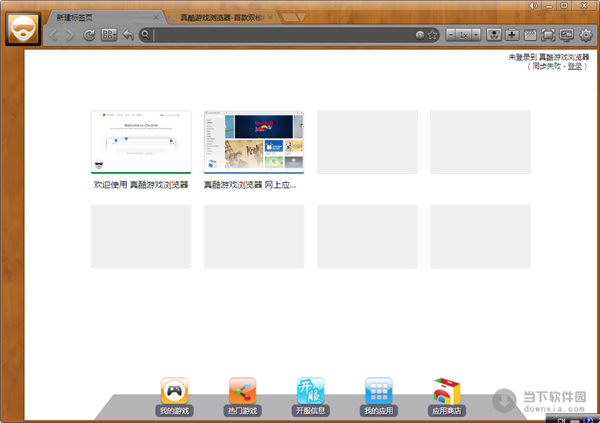This screenshot has height=423, width=600.
Task: Increase game speed with plus button
Action: (476, 35)
